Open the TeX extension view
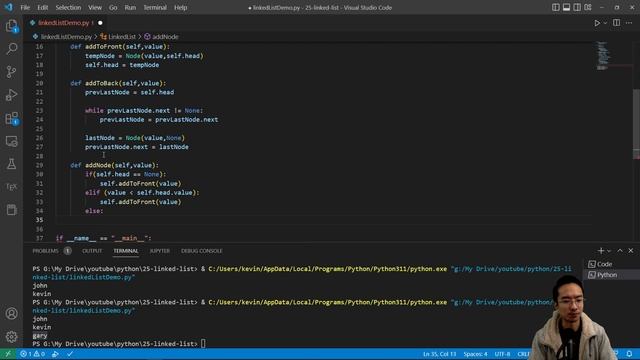 point(11,187)
